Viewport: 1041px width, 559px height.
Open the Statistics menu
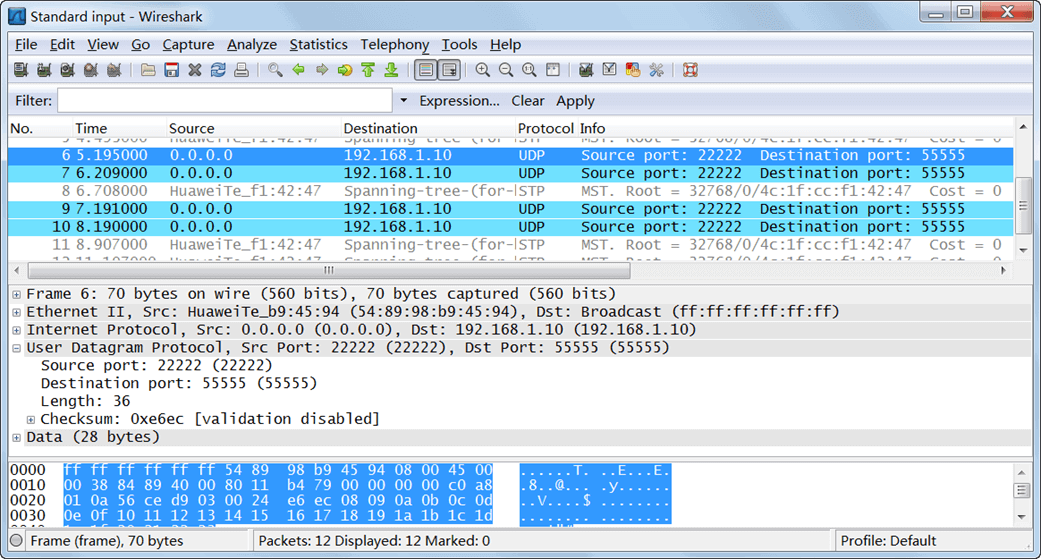(x=318, y=44)
